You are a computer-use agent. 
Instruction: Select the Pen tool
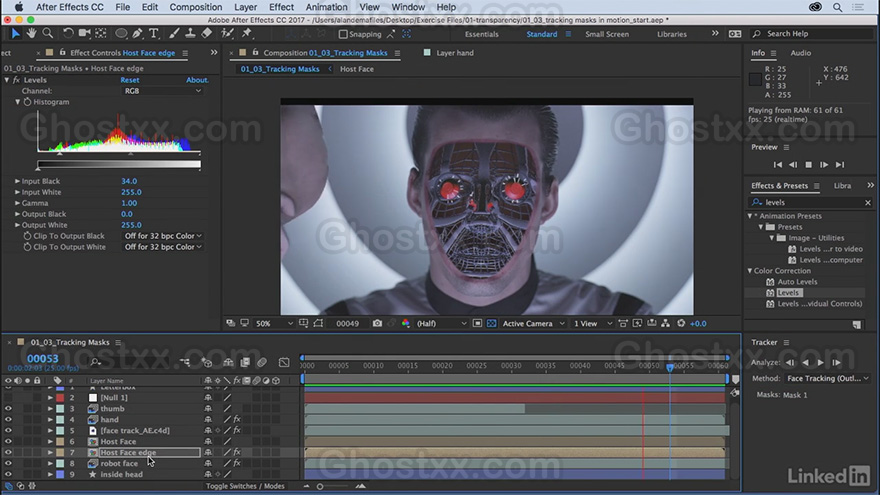[x=138, y=34]
